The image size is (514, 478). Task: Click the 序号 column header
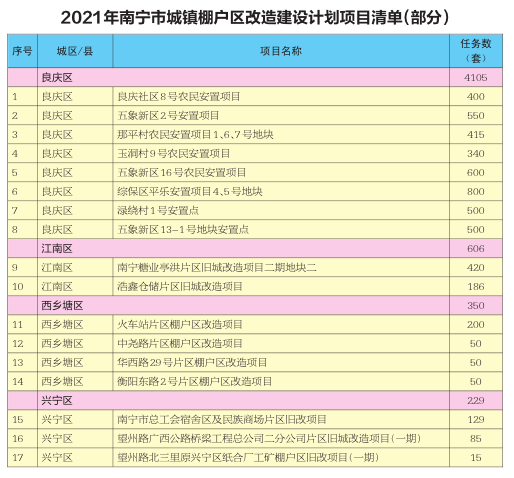(22, 51)
